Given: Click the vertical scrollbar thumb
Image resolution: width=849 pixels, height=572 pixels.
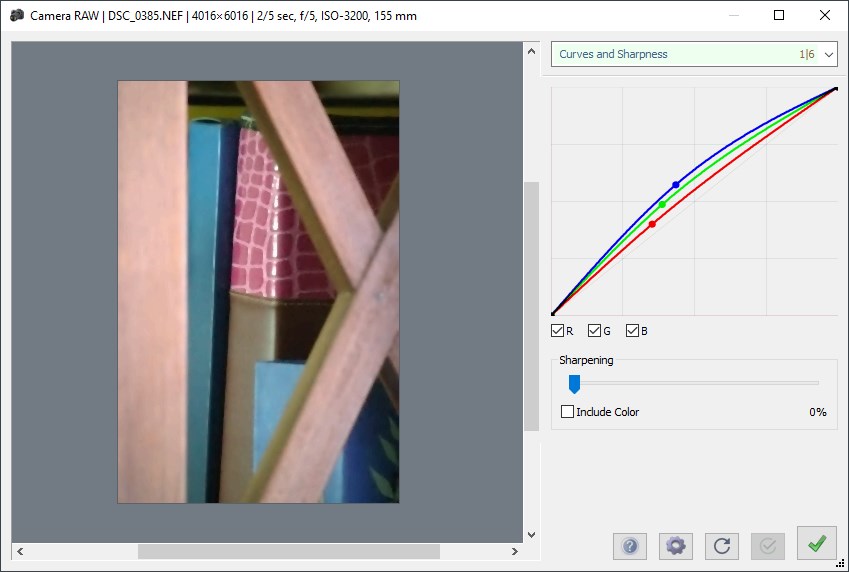Looking at the screenshot, I should click(531, 306).
